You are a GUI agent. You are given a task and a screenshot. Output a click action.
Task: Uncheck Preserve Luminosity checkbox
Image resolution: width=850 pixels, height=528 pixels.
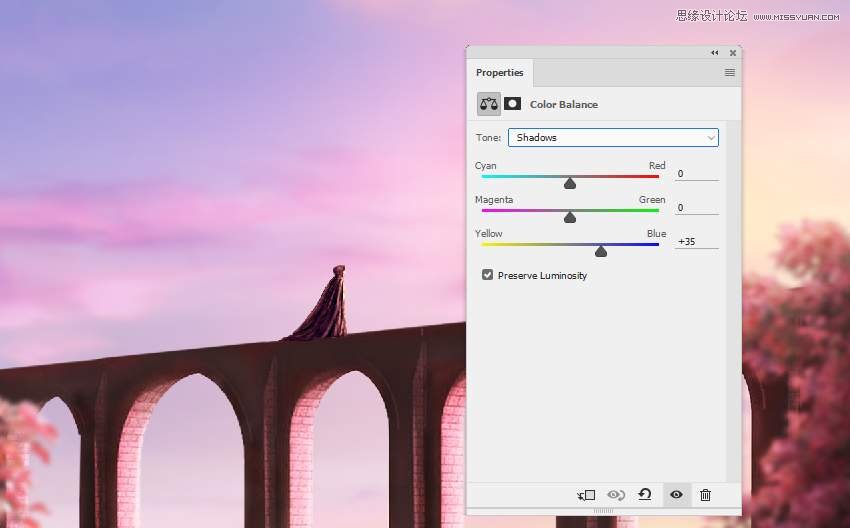[487, 275]
